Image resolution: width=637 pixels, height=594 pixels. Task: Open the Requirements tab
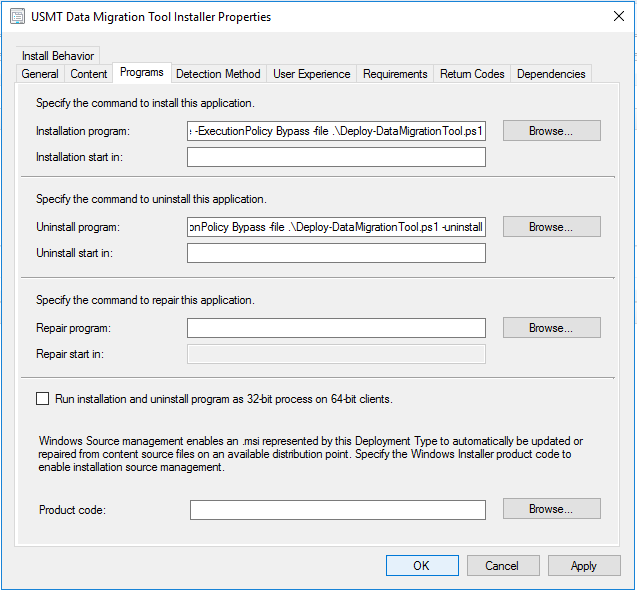tap(395, 74)
